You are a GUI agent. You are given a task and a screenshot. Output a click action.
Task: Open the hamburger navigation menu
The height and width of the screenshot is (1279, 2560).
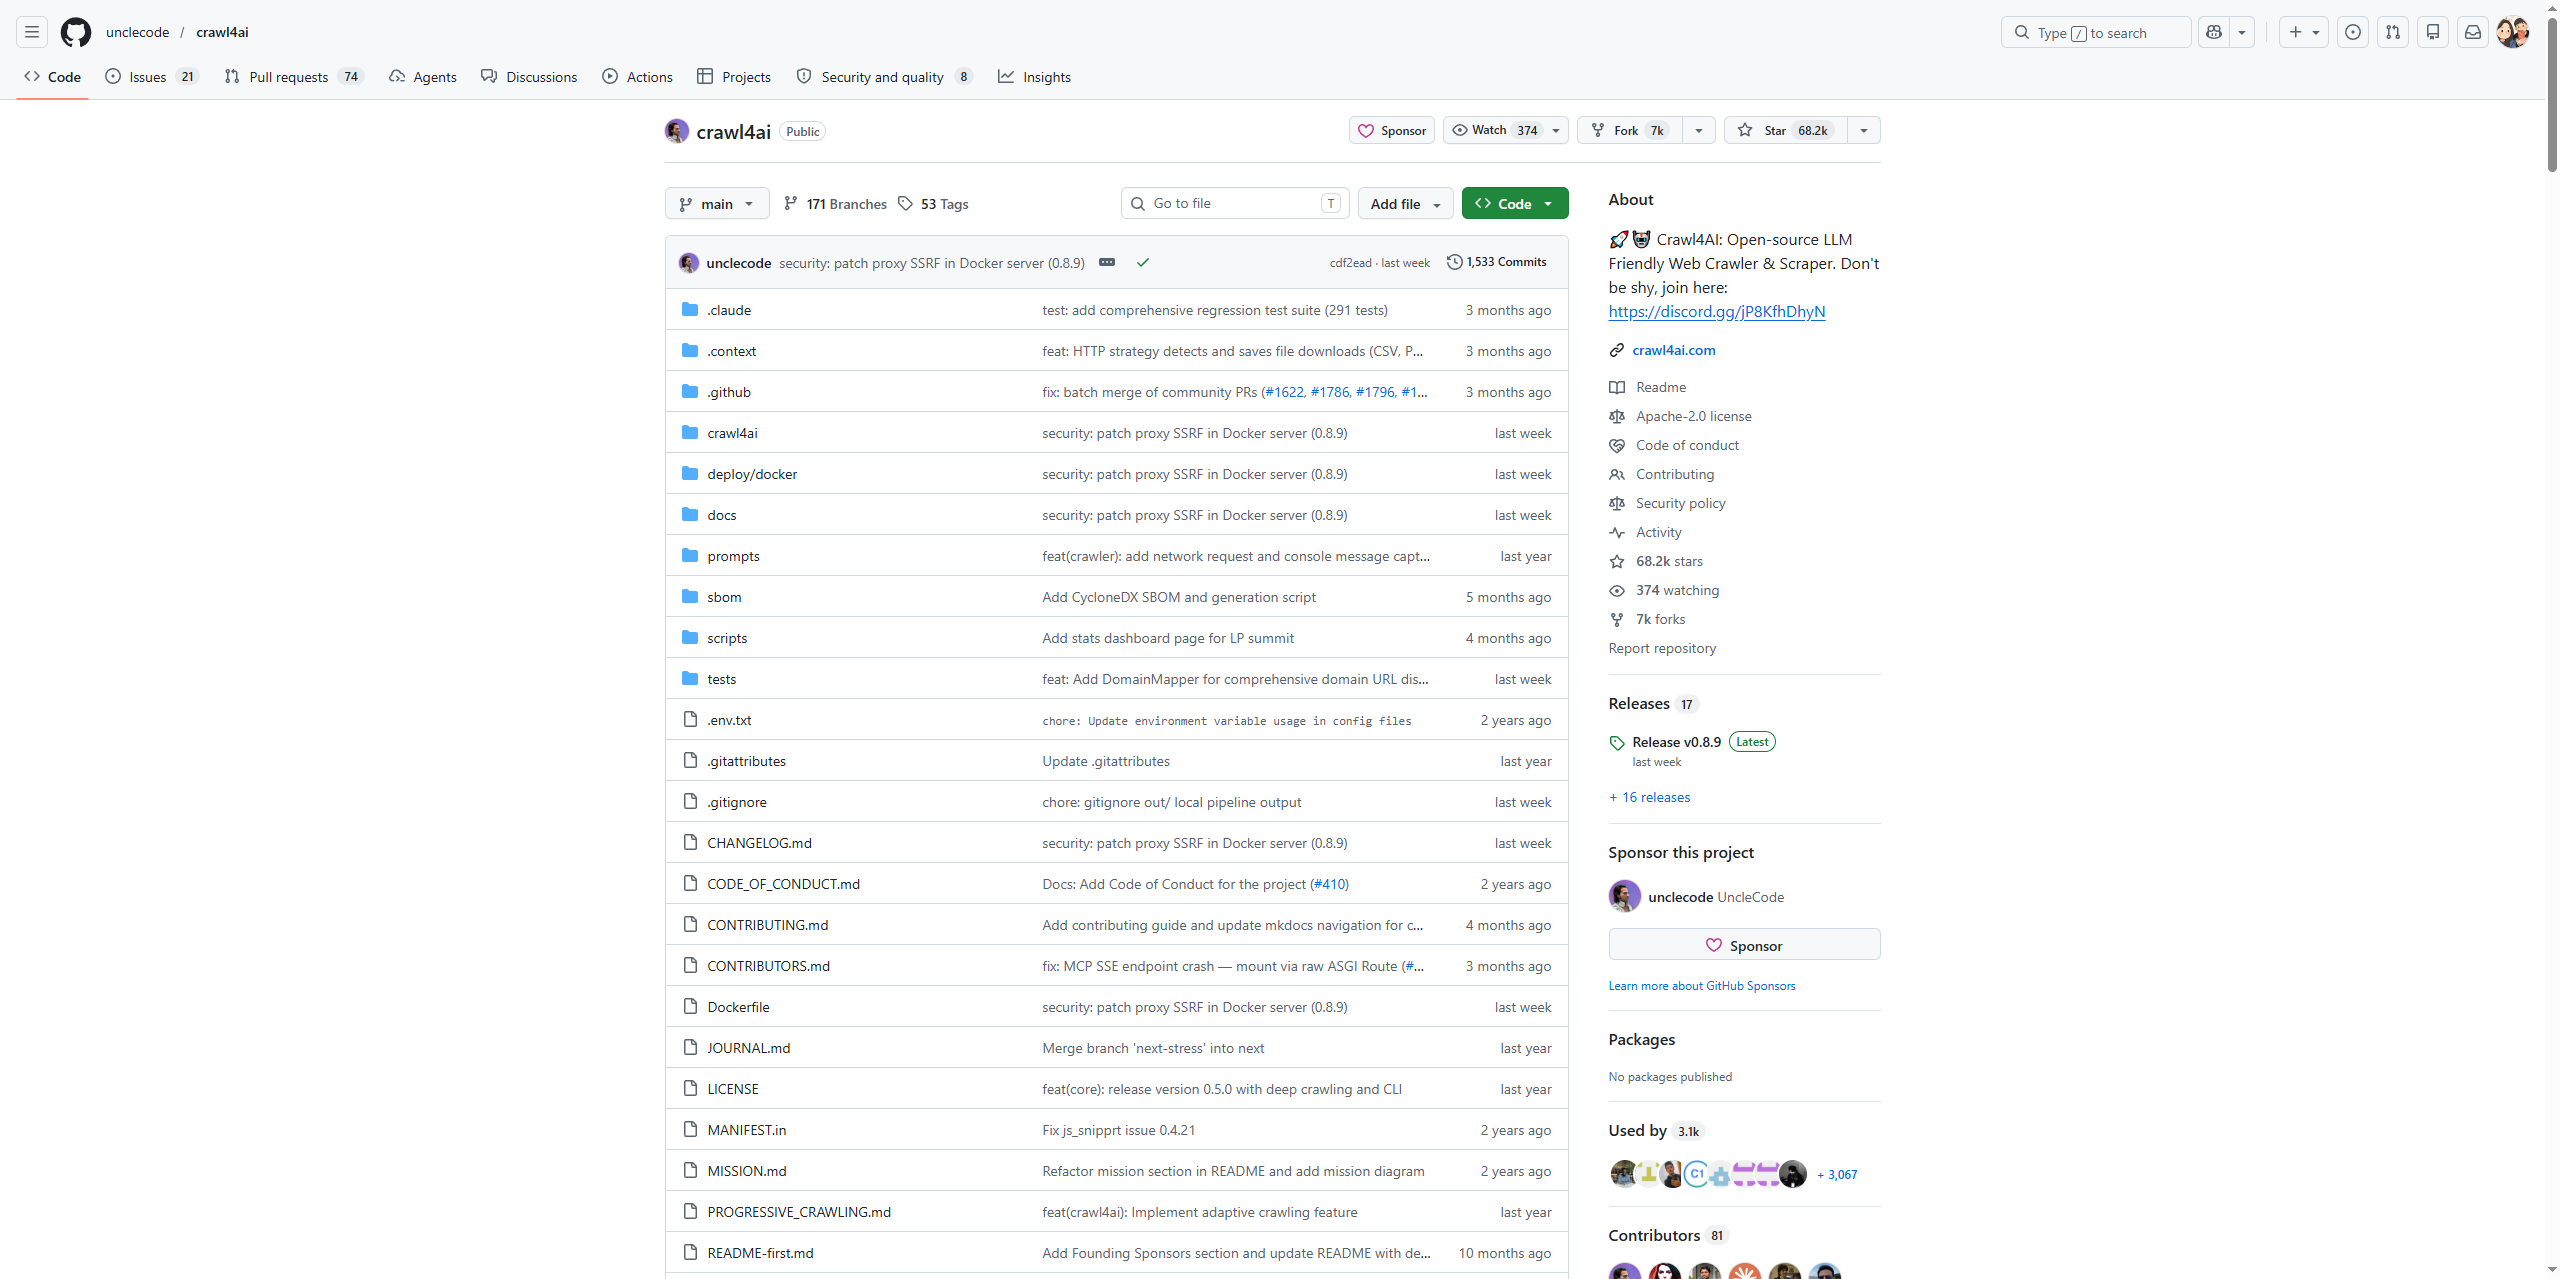pos(32,32)
